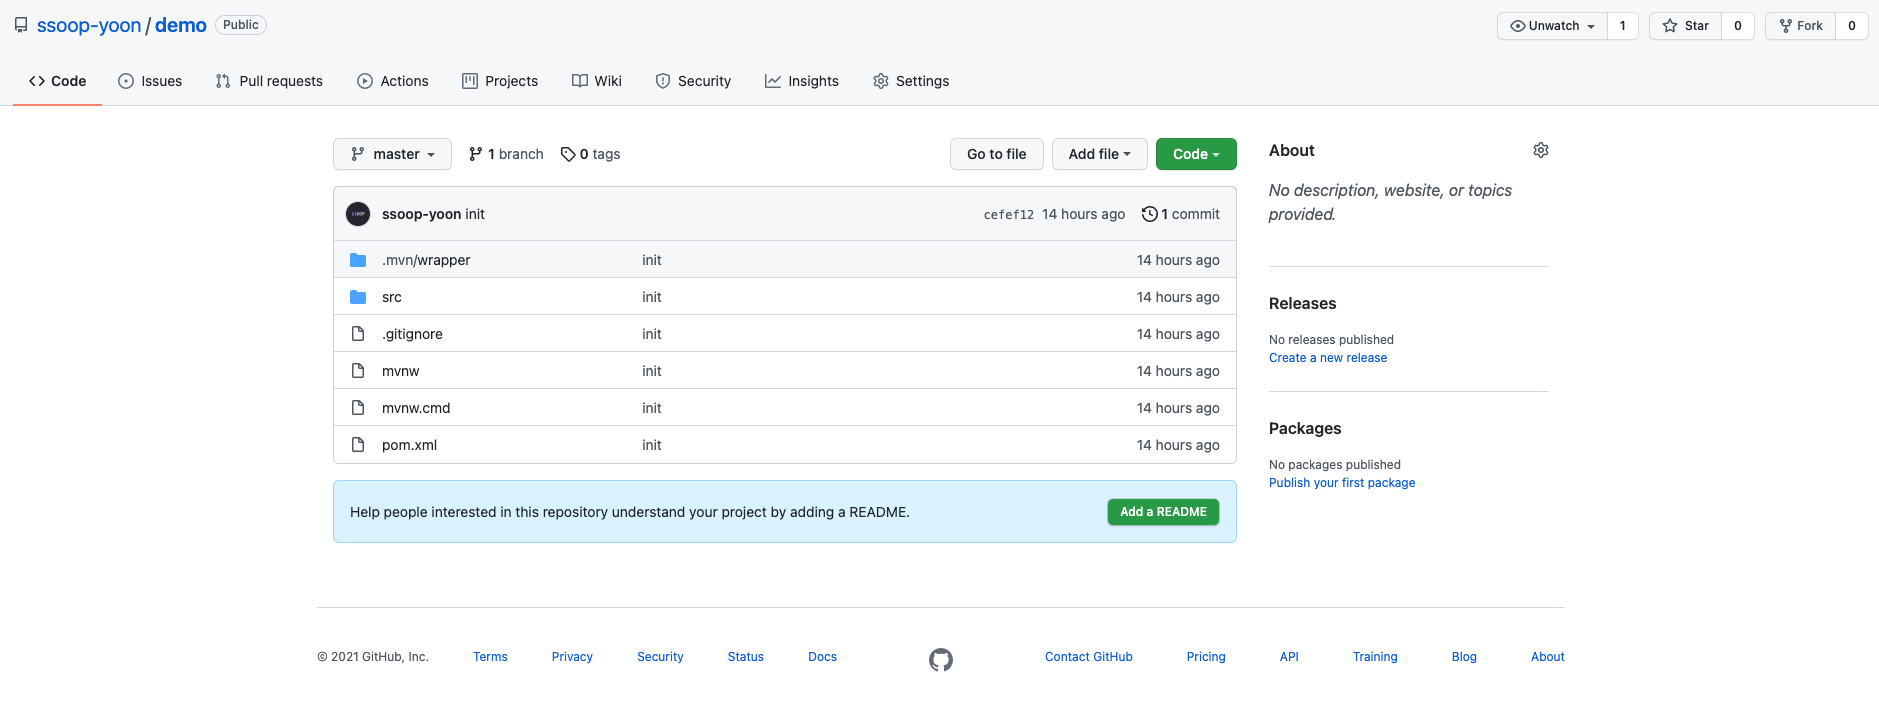Open the .gitignore file
Viewport: 1879px width, 725px height.
[412, 334]
